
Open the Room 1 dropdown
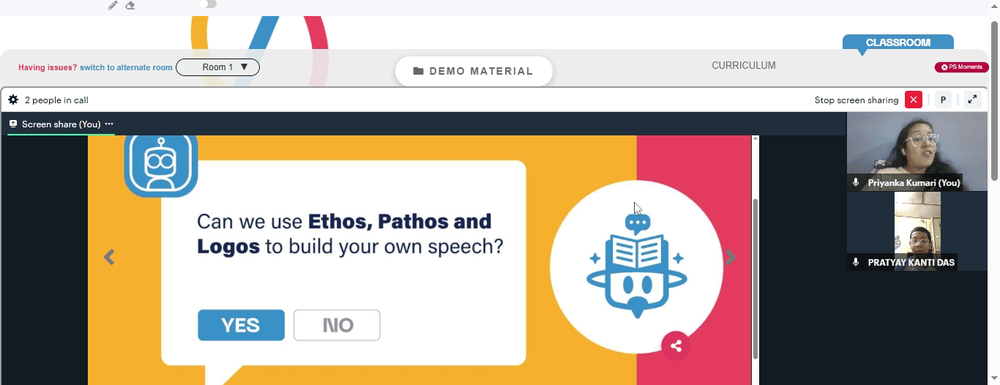point(217,67)
